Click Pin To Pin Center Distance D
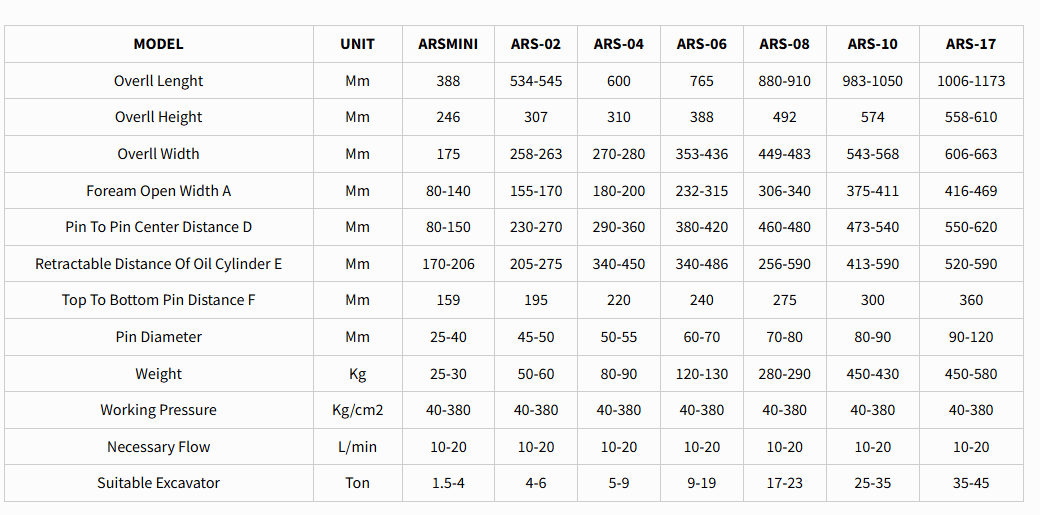The image size is (1040, 515). click(x=158, y=227)
